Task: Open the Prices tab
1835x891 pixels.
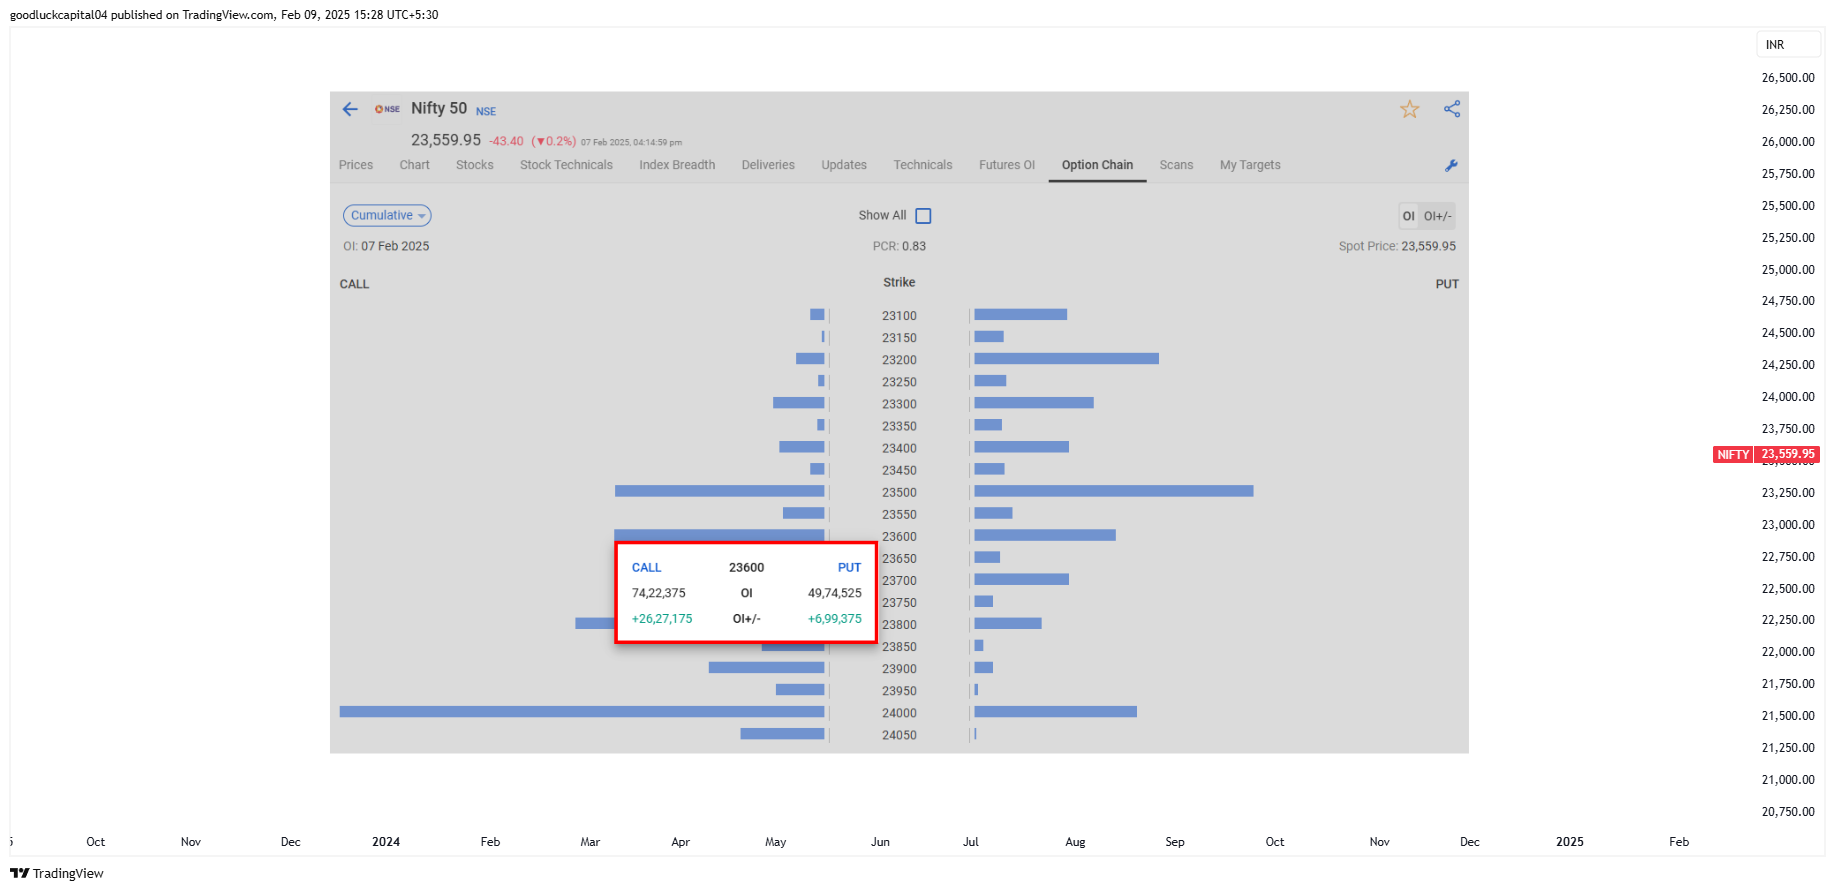Action: [356, 165]
